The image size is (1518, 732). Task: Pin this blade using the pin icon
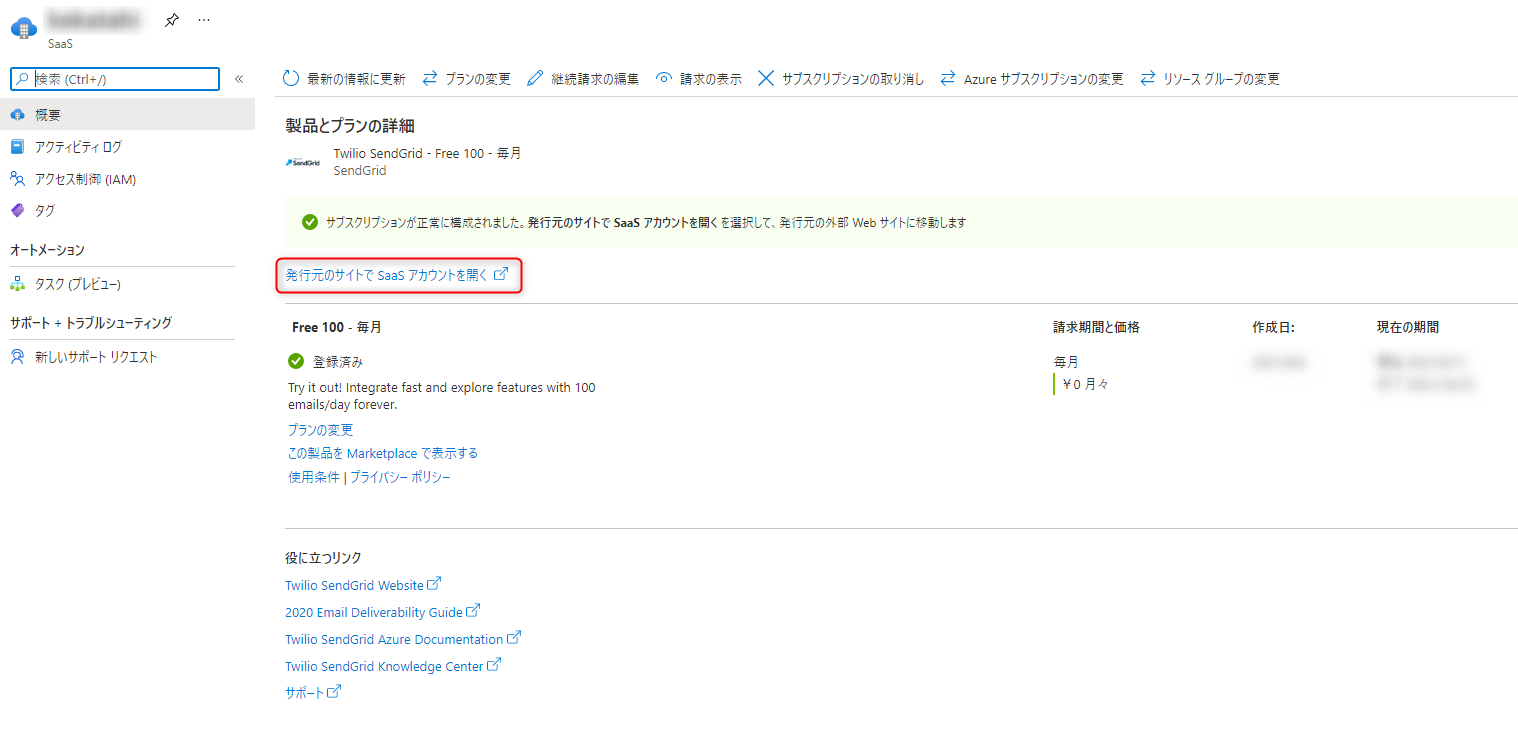[x=171, y=18]
